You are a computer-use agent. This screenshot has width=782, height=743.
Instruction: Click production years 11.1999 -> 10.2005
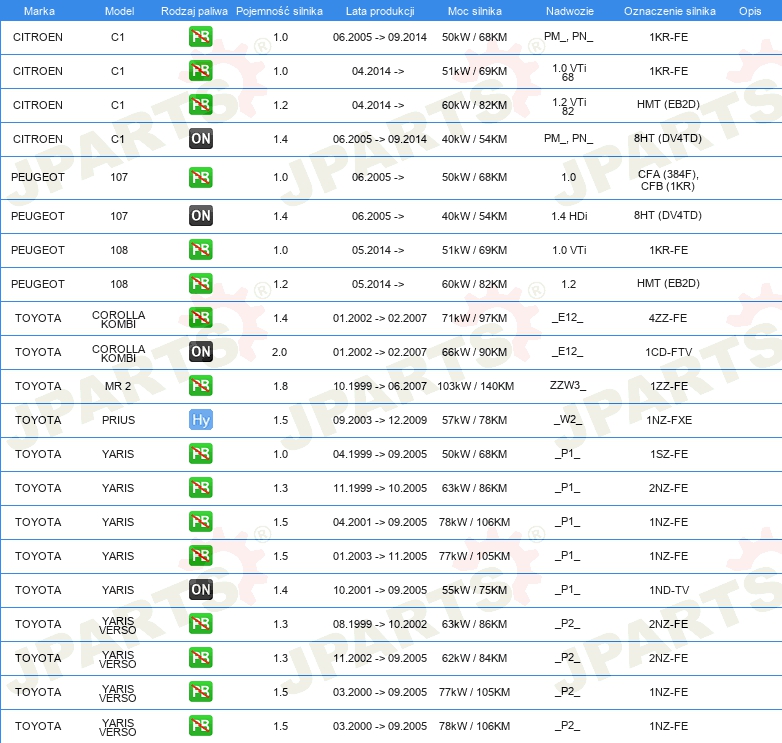click(380, 488)
